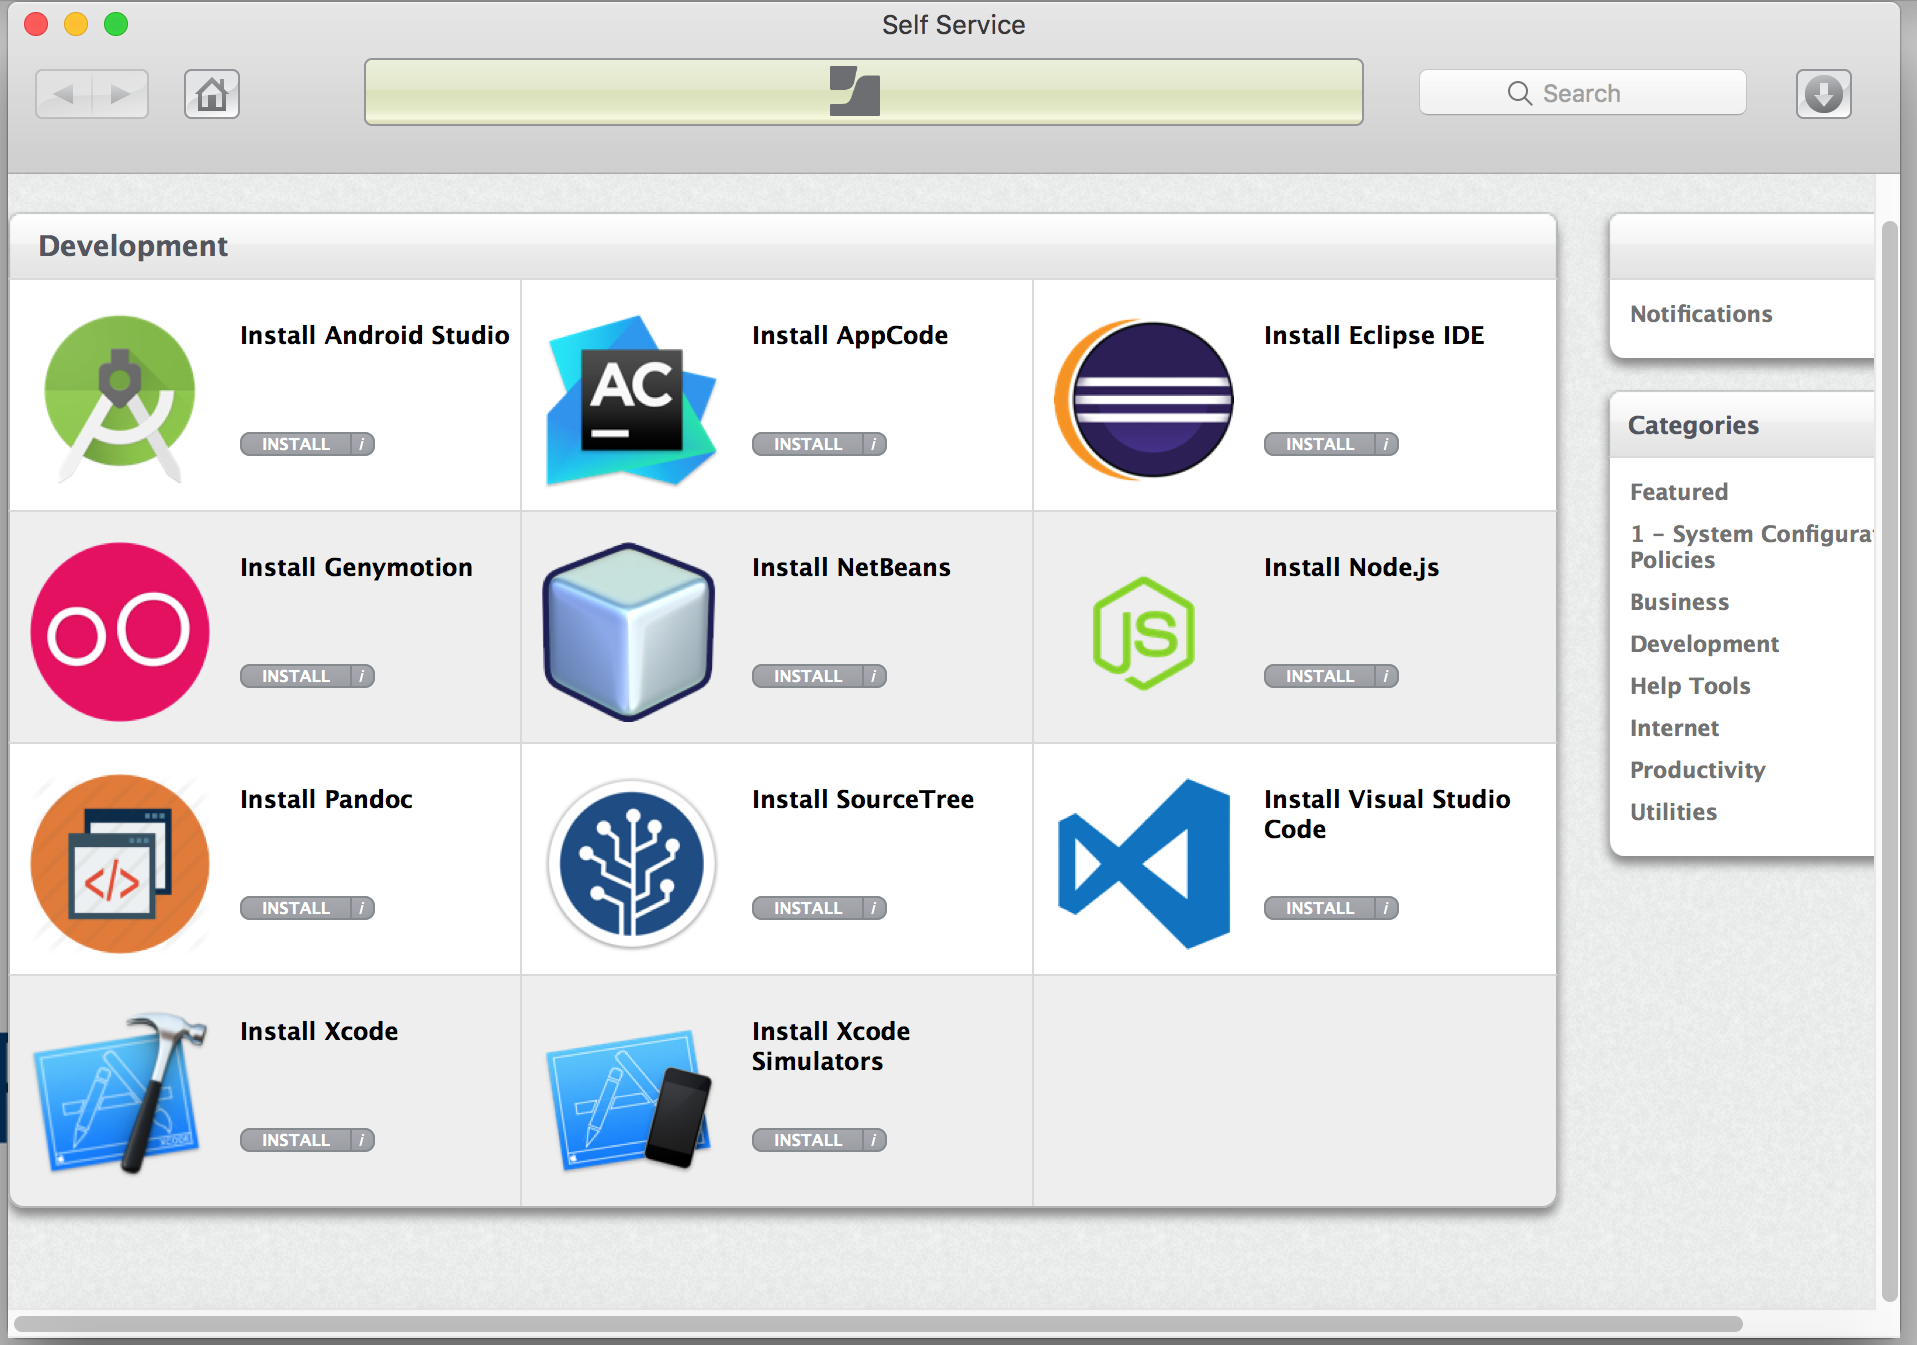This screenshot has height=1345, width=1917.
Task: Show info for Eclipse IDE
Action: click(1386, 444)
